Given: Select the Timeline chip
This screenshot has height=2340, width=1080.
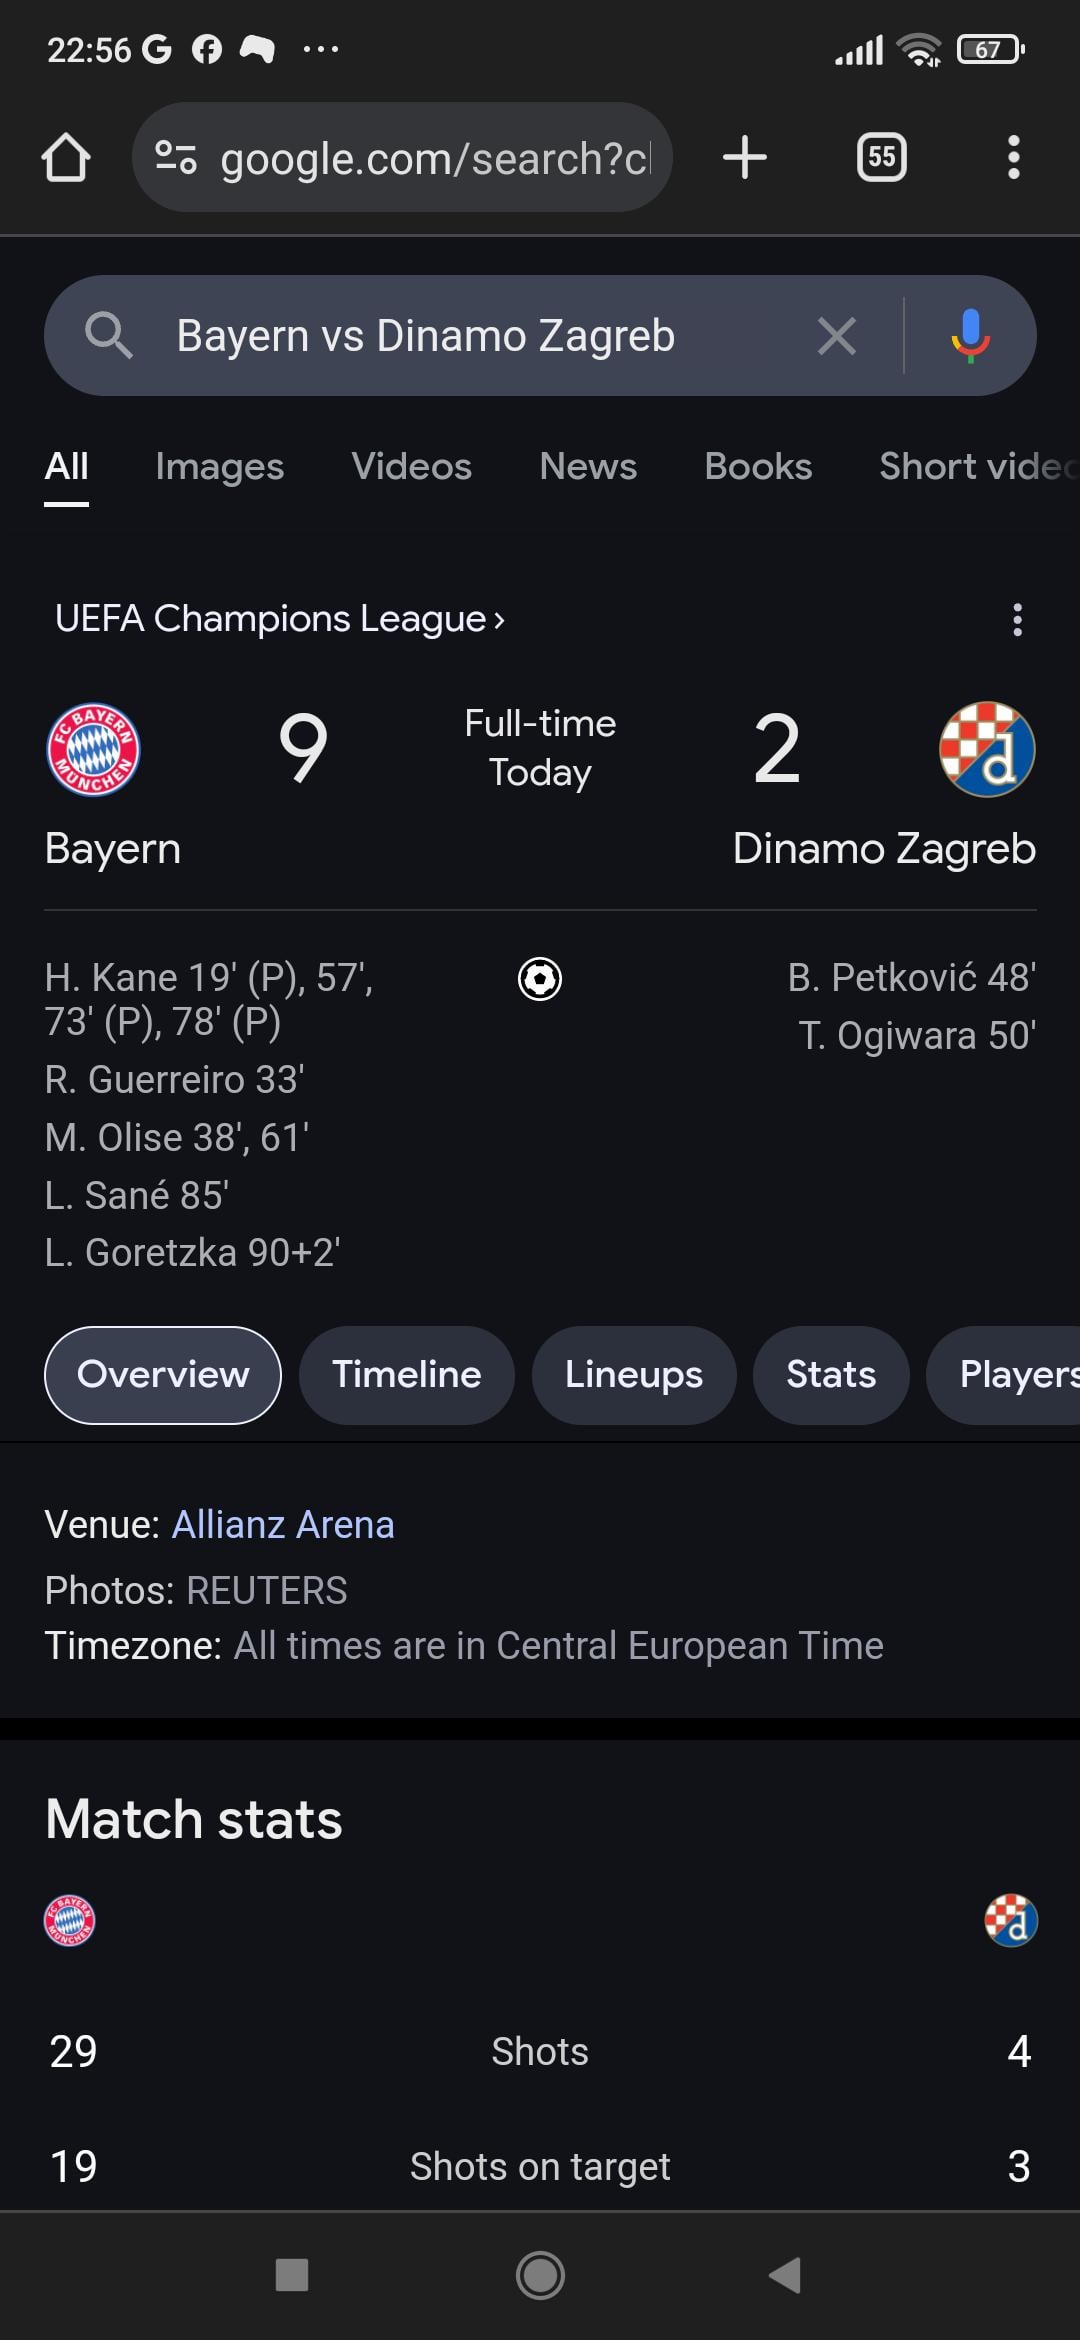Looking at the screenshot, I should pos(406,1375).
